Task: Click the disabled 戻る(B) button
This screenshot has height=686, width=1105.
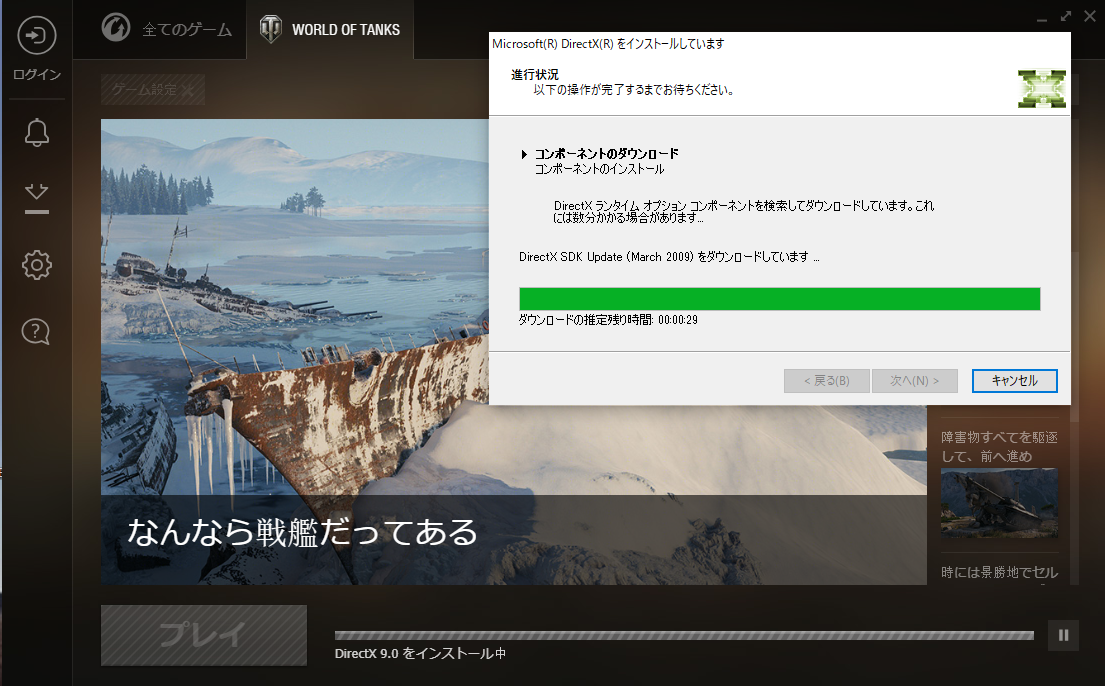Action: (827, 381)
